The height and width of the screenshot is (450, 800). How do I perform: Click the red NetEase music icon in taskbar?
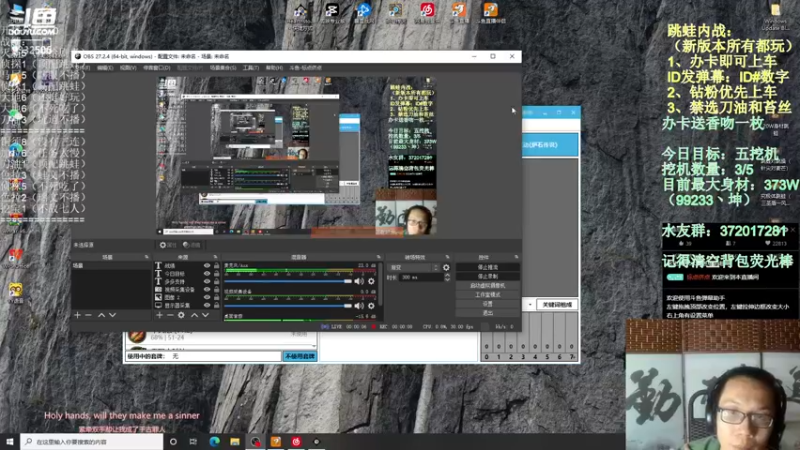[296, 442]
